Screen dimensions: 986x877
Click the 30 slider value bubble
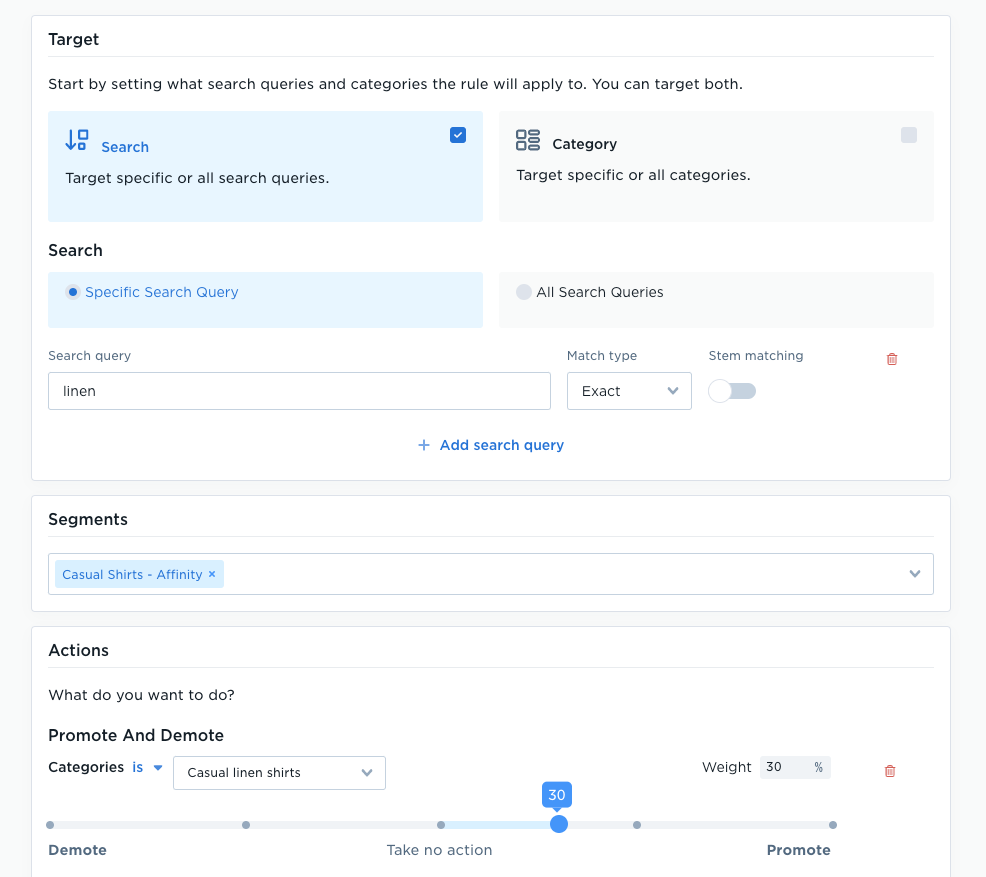tap(557, 795)
